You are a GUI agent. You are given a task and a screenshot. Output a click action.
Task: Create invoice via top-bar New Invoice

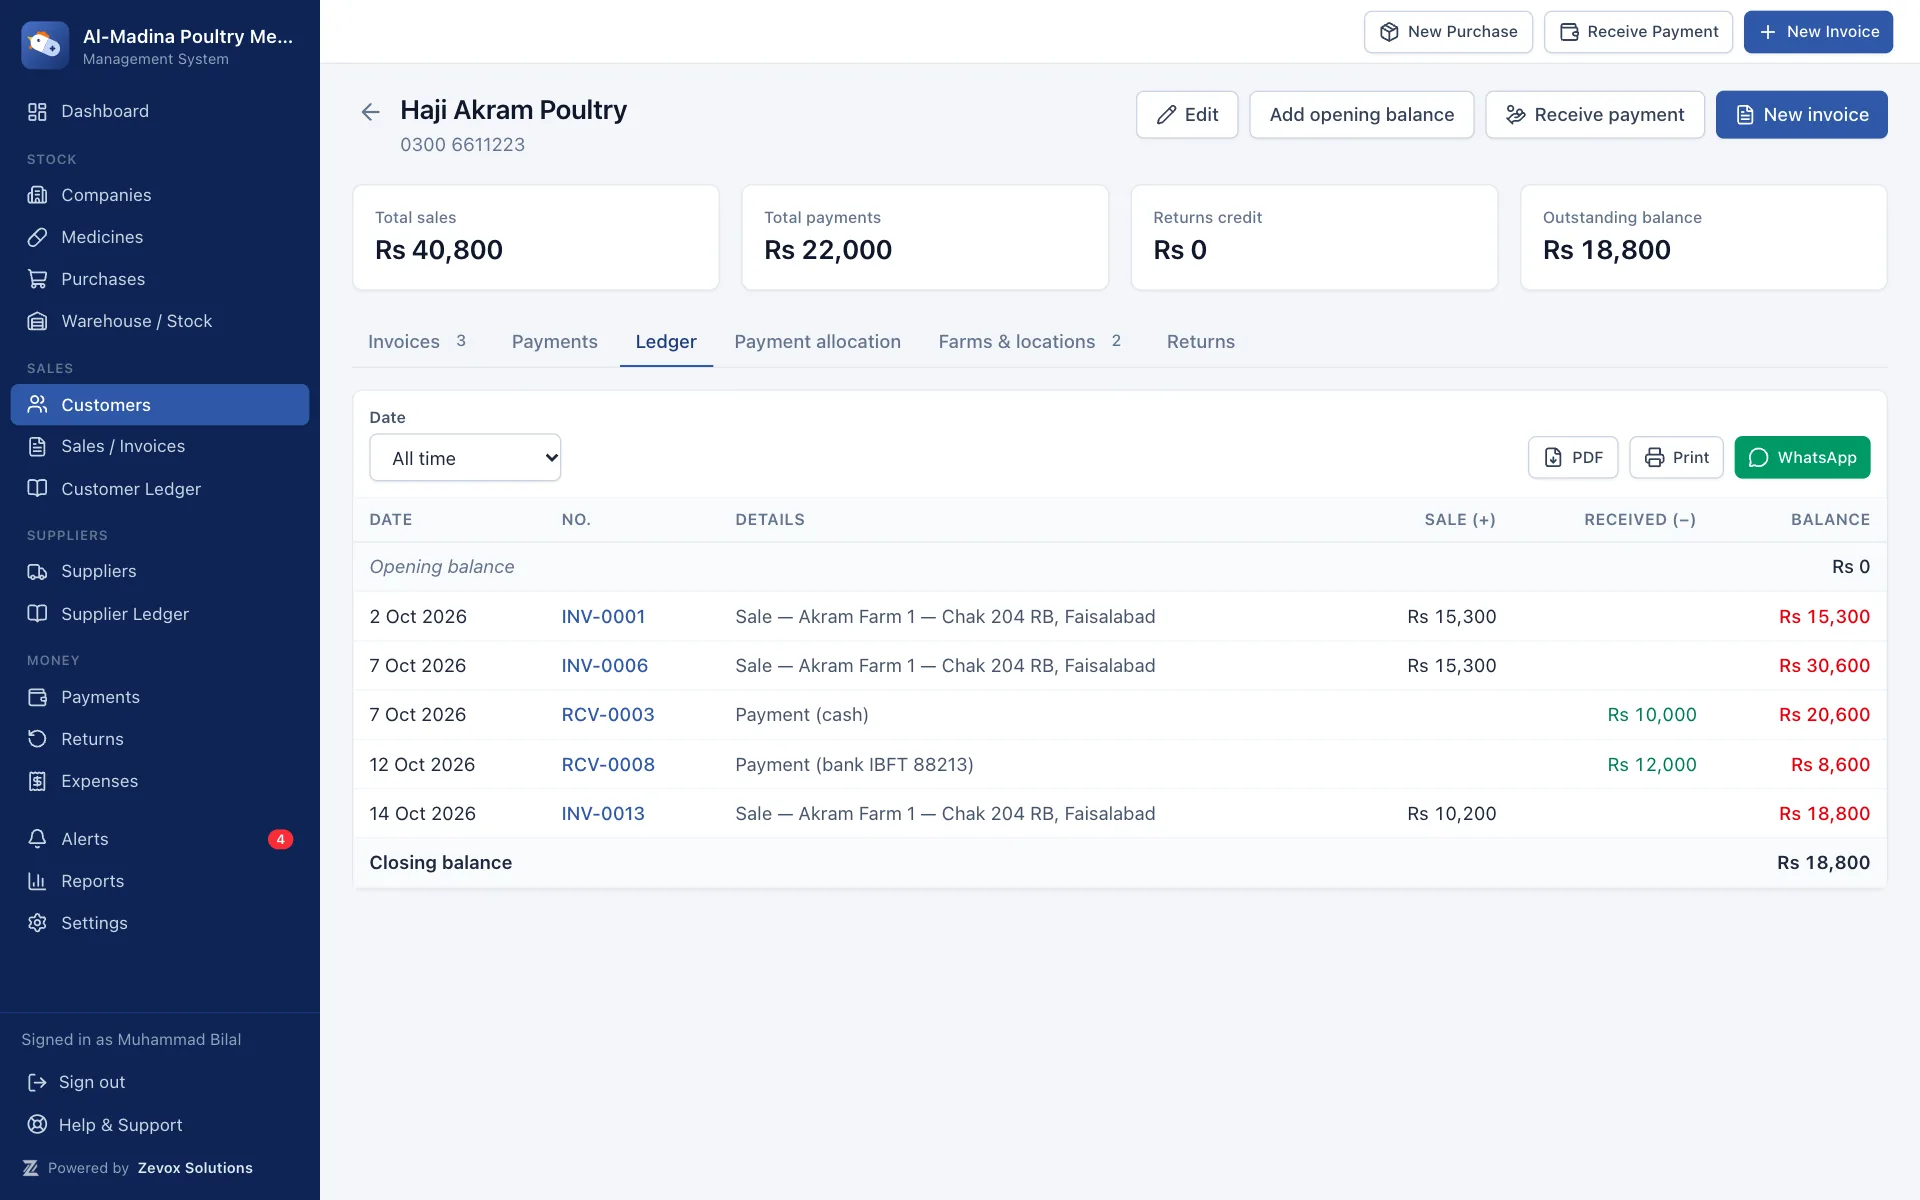click(1818, 32)
